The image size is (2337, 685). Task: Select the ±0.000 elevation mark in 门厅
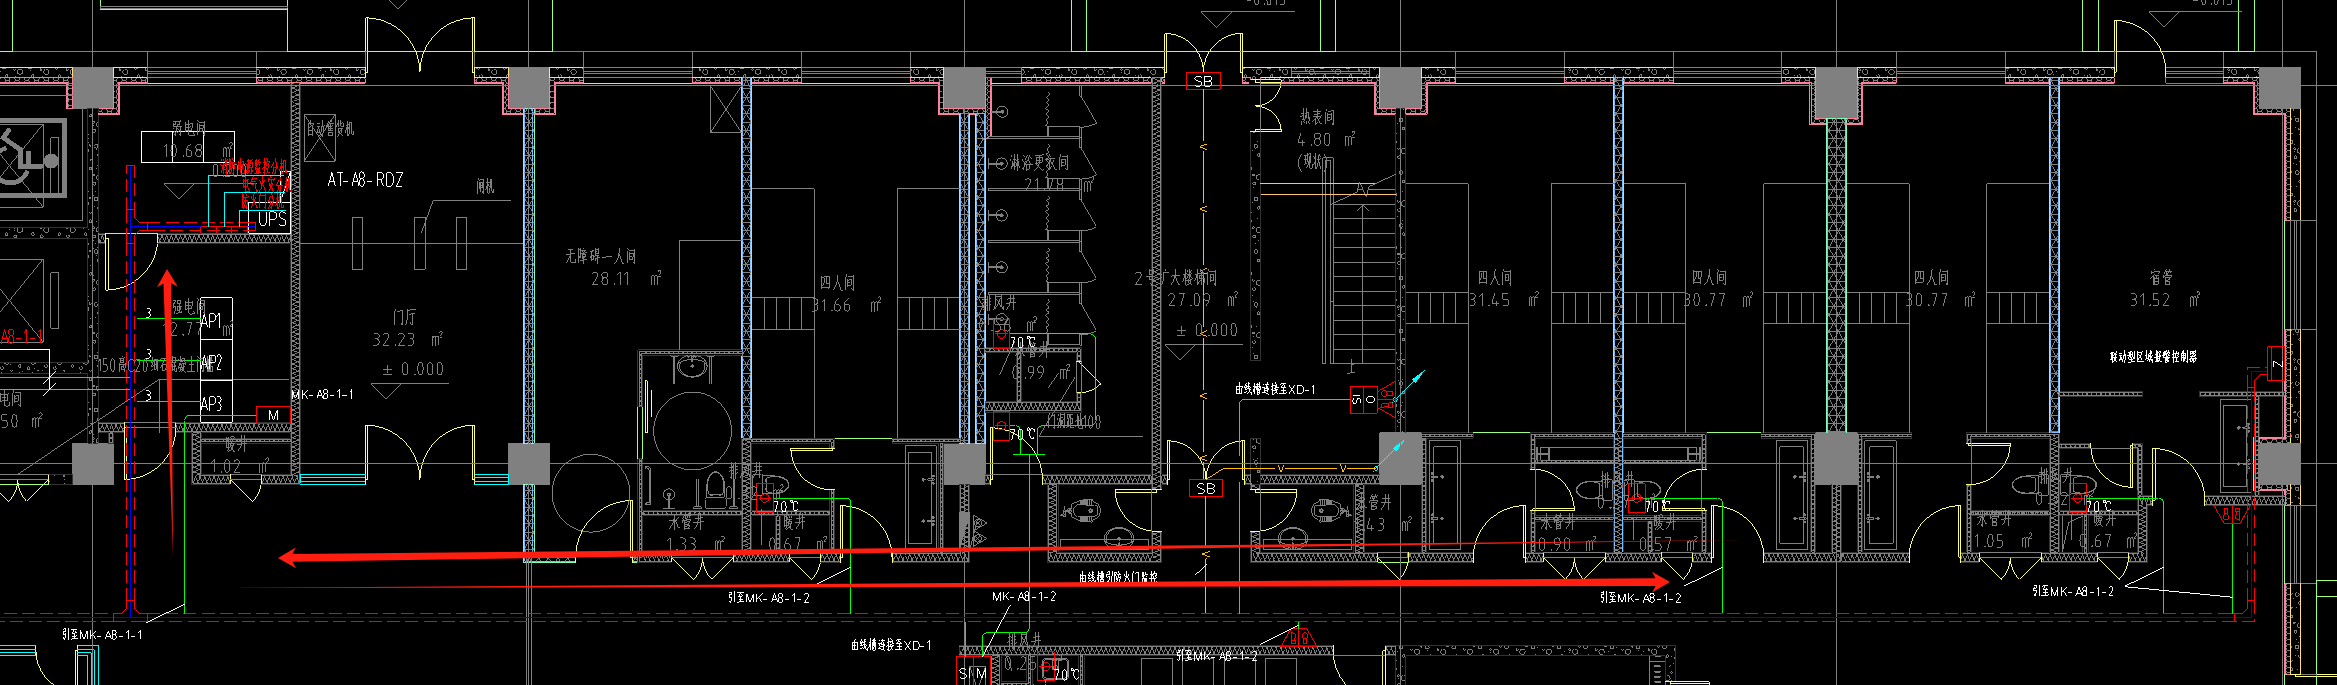coord(413,369)
